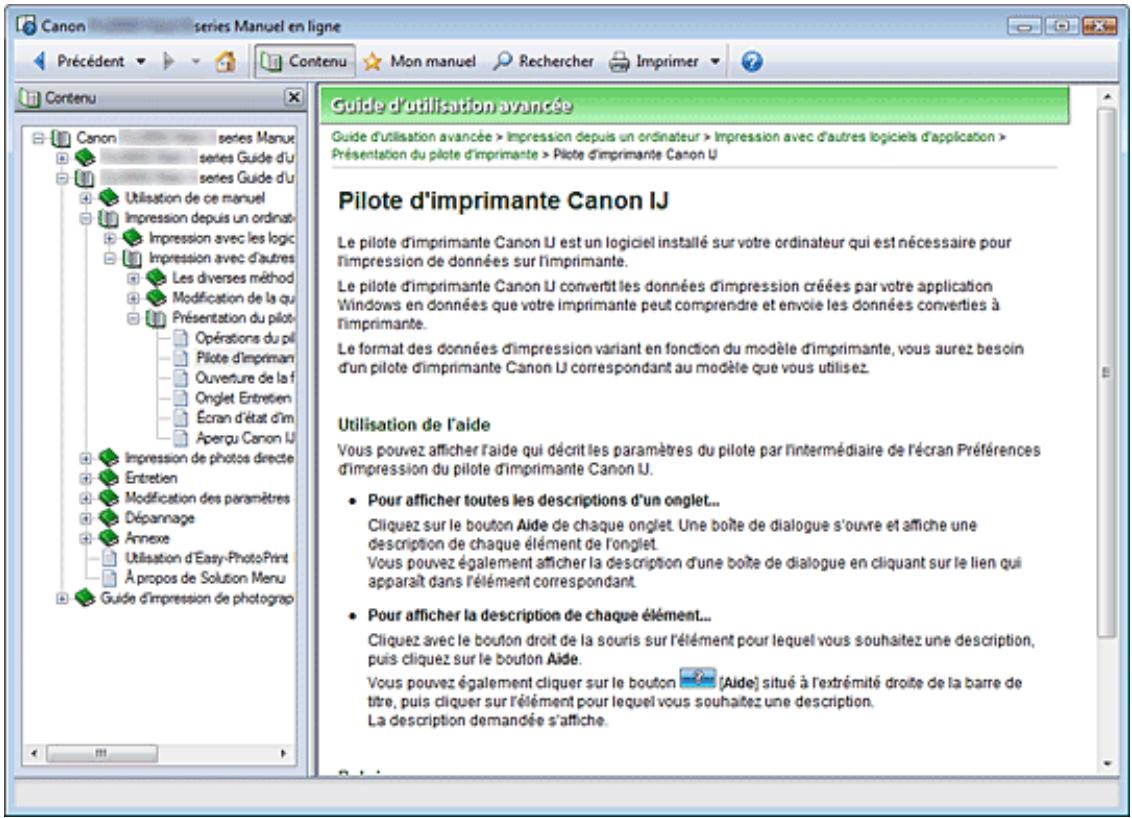Screen dimensions: 1132x818
Task: Follow Présentation du pilote d'imprimante breadcrumb link
Action: tap(435, 155)
